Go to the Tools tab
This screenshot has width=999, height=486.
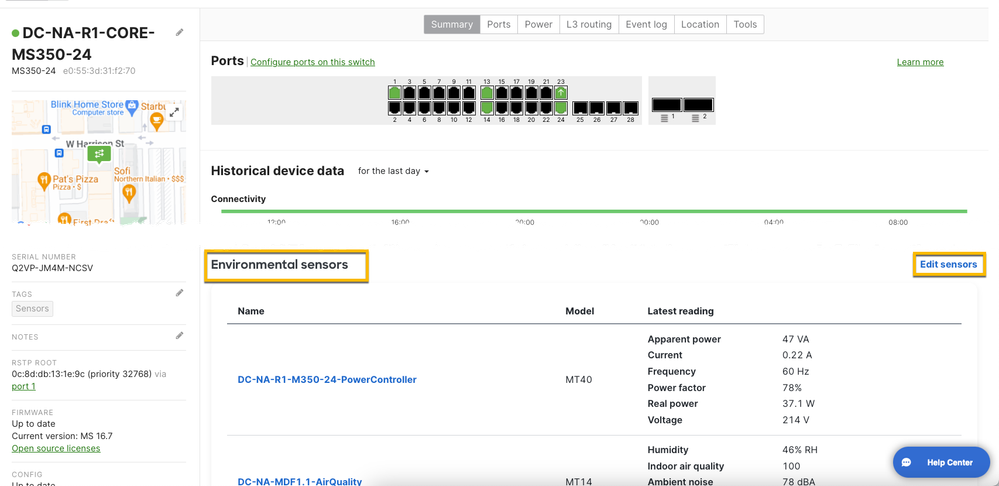coord(745,24)
